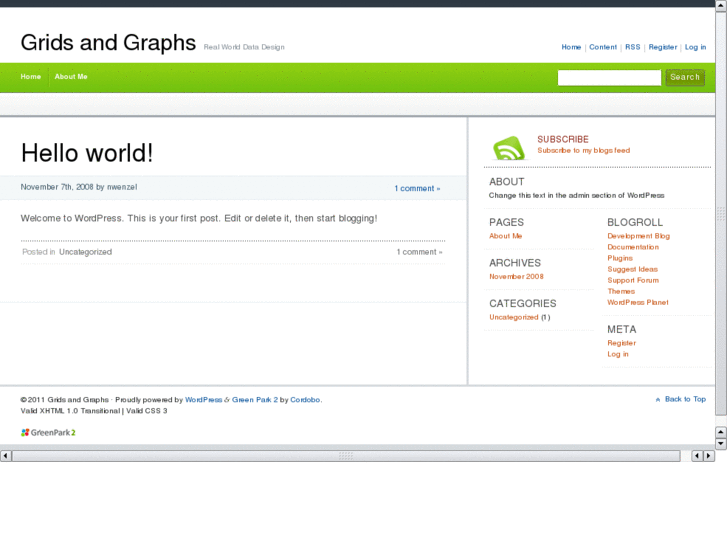
Task: Click Register under Meta sidebar
Action: [621, 343]
